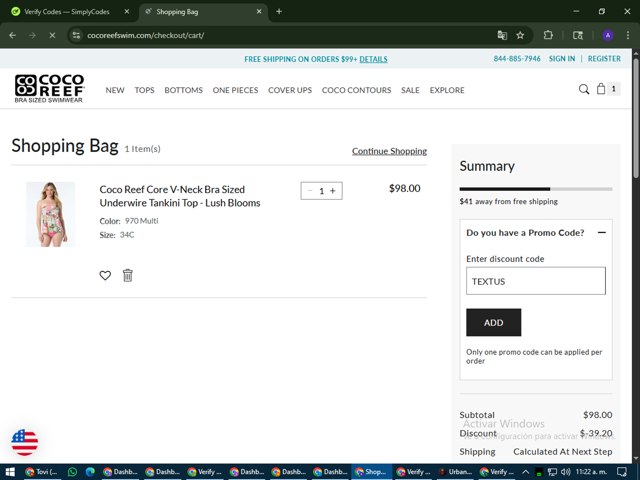Click the Chrome side search icon in toolbar
640x480 pixels.
point(578,36)
